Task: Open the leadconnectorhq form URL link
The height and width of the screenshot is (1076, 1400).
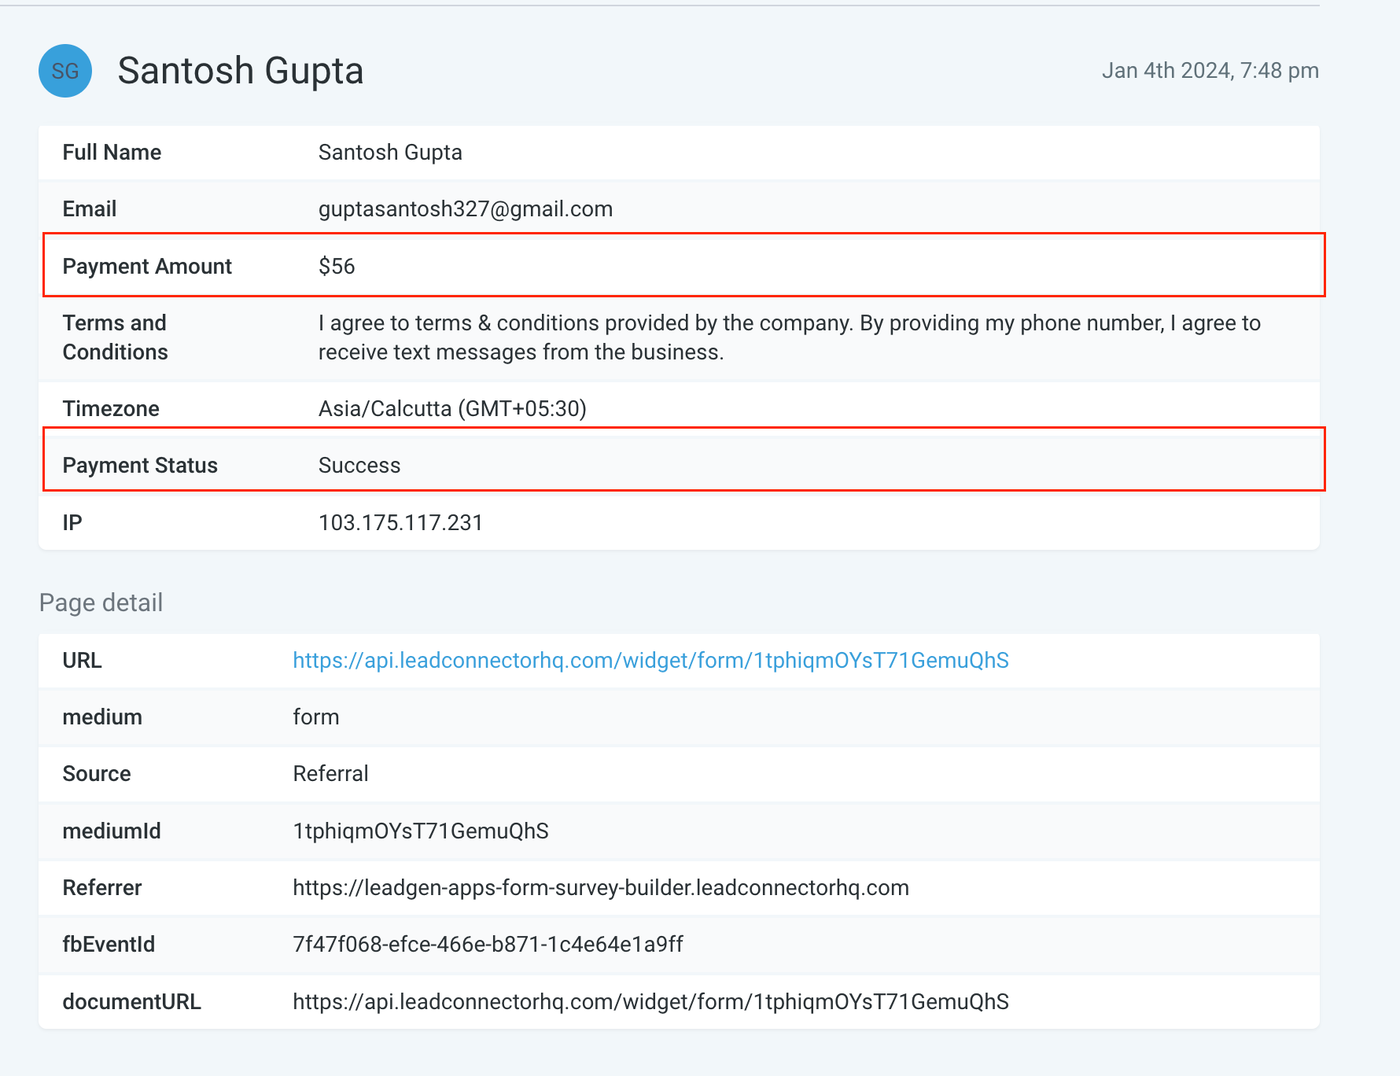Action: coord(650,661)
